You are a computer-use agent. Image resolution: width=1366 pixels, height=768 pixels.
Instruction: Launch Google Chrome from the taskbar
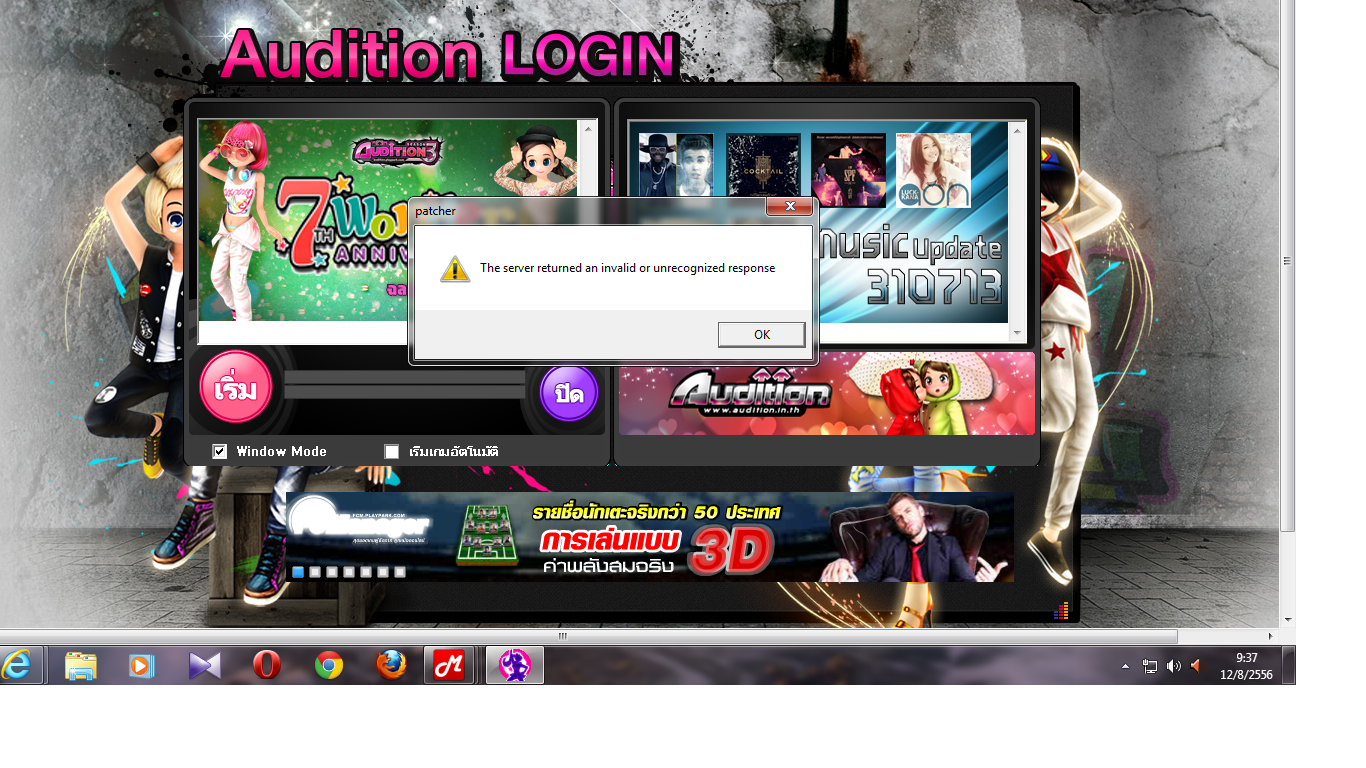pos(328,665)
